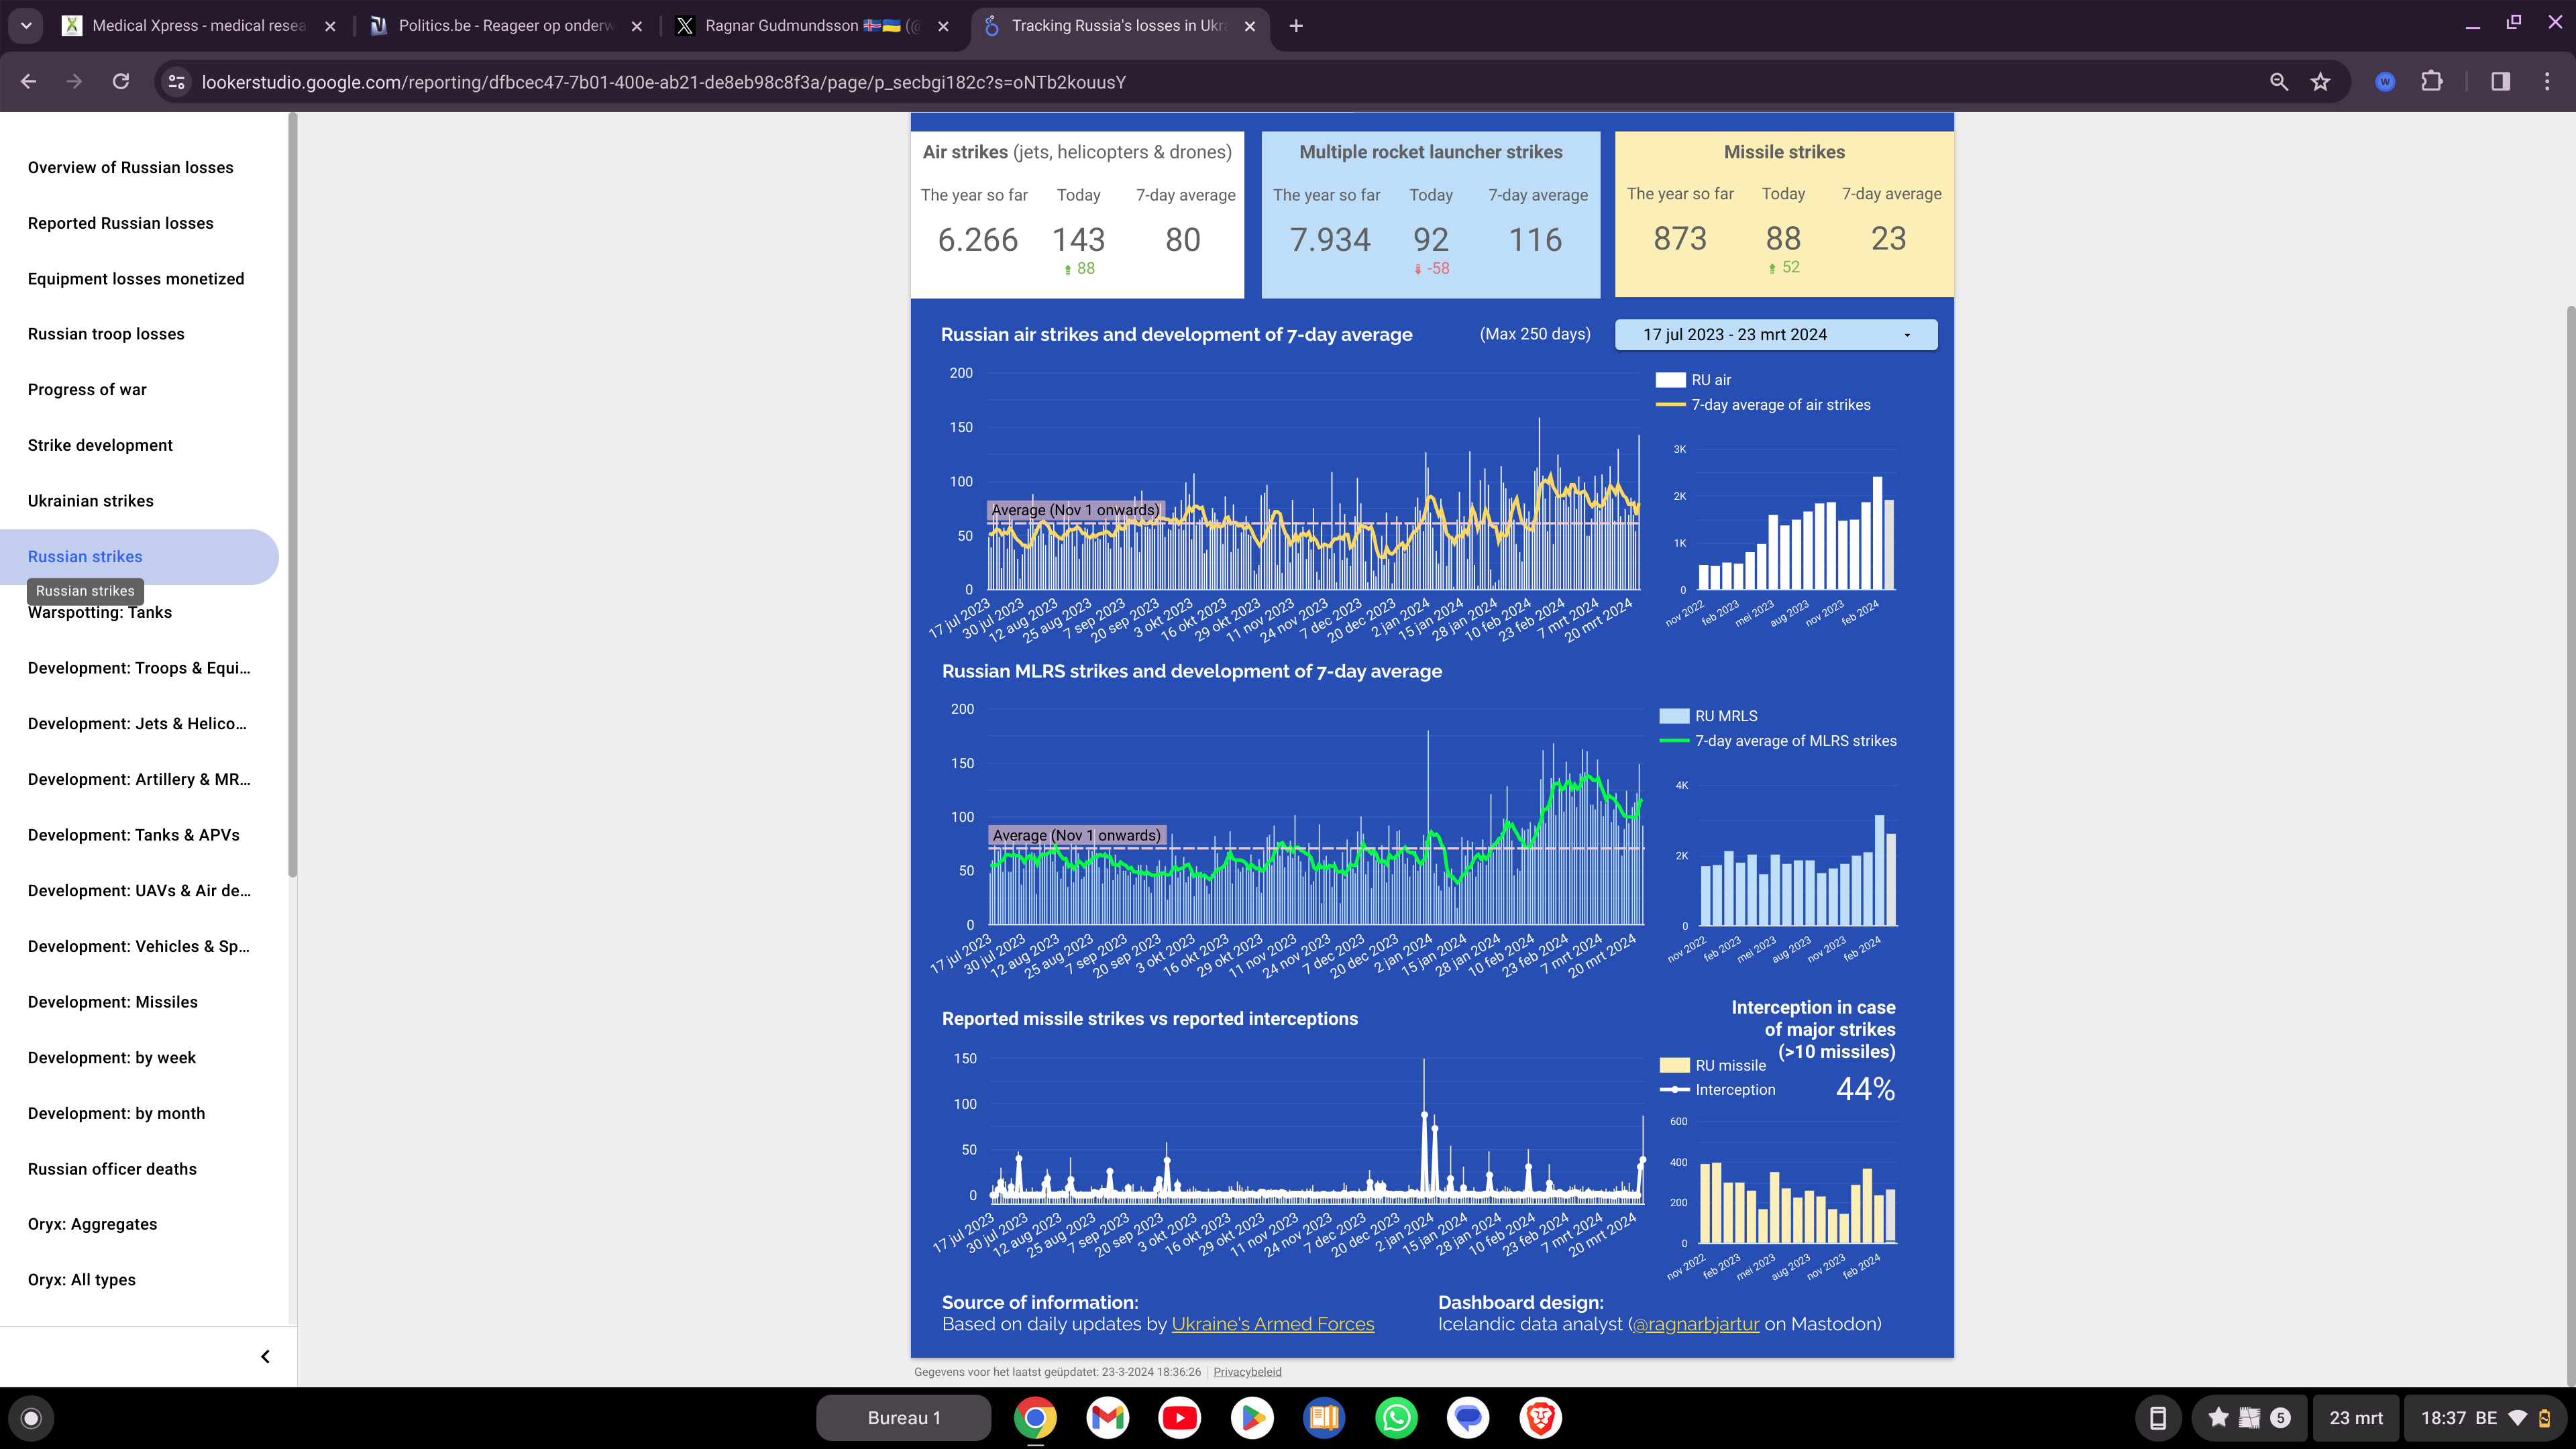2576x1449 pixels.
Task: Launch WhatsApp from the shelf
Action: [1396, 1417]
